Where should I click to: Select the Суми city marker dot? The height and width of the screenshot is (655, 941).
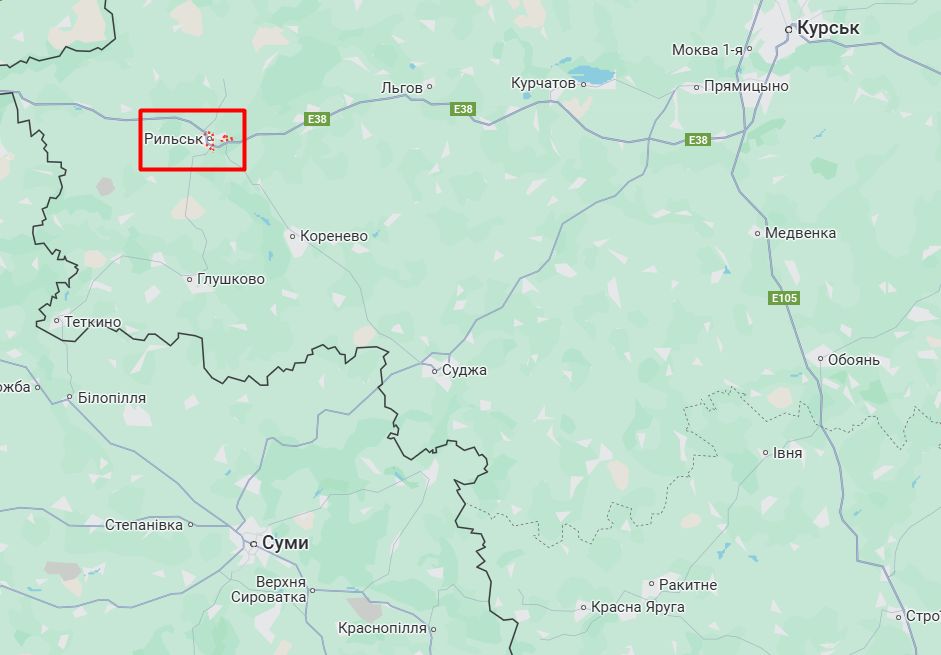pyautogui.click(x=253, y=544)
